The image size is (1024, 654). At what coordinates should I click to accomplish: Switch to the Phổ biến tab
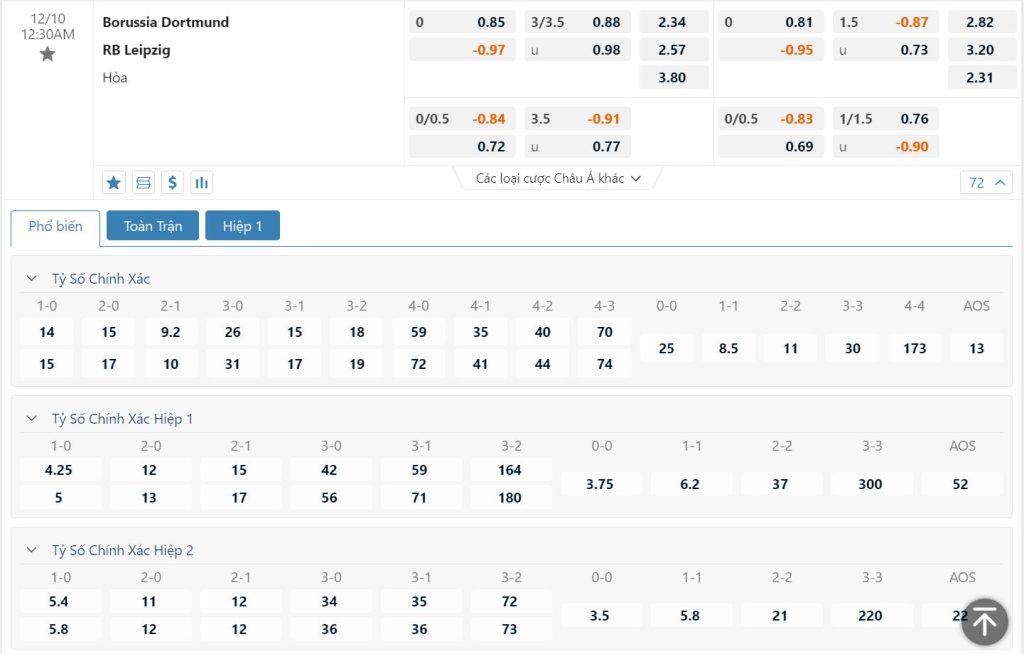point(56,227)
